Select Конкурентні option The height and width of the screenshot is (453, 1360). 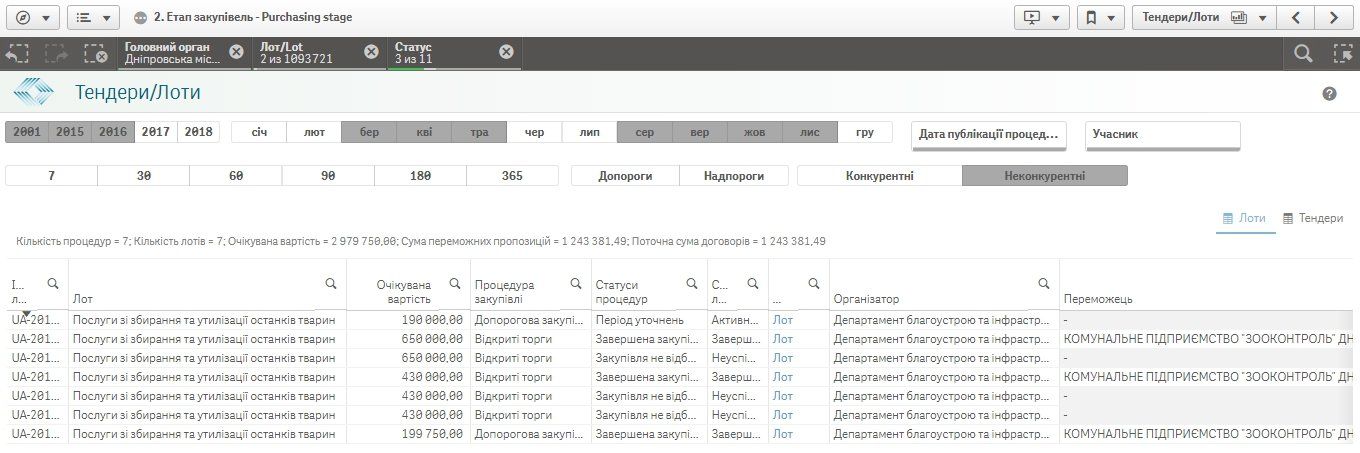(880, 176)
